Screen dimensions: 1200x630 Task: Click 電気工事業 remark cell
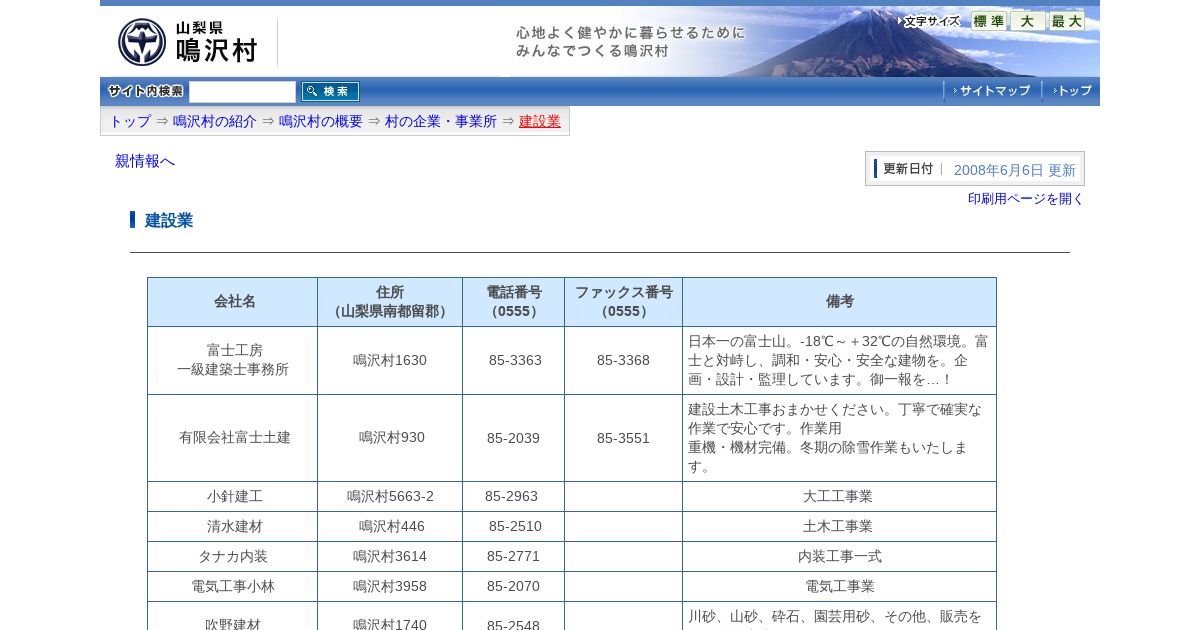(840, 587)
